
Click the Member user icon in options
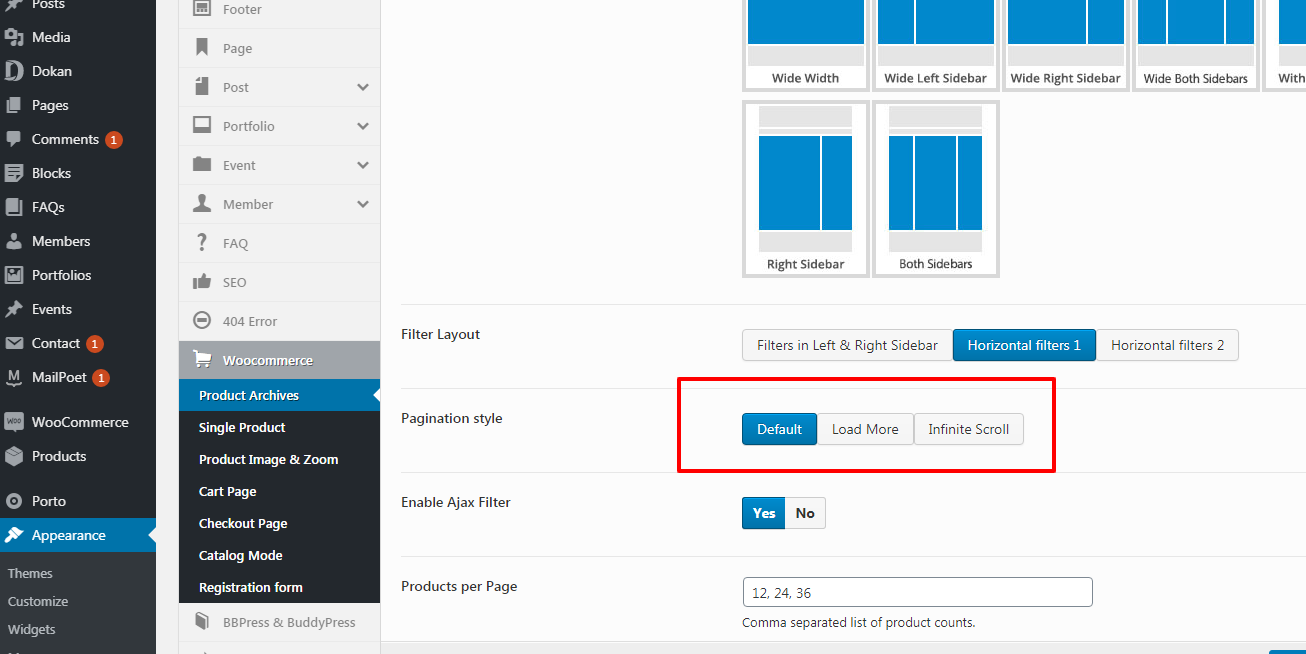click(202, 204)
